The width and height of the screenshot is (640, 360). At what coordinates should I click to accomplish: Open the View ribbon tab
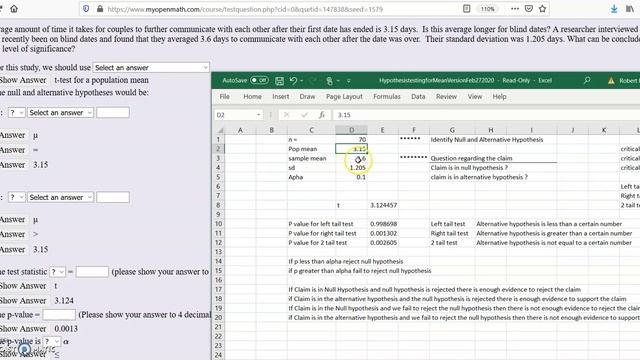[x=474, y=97]
